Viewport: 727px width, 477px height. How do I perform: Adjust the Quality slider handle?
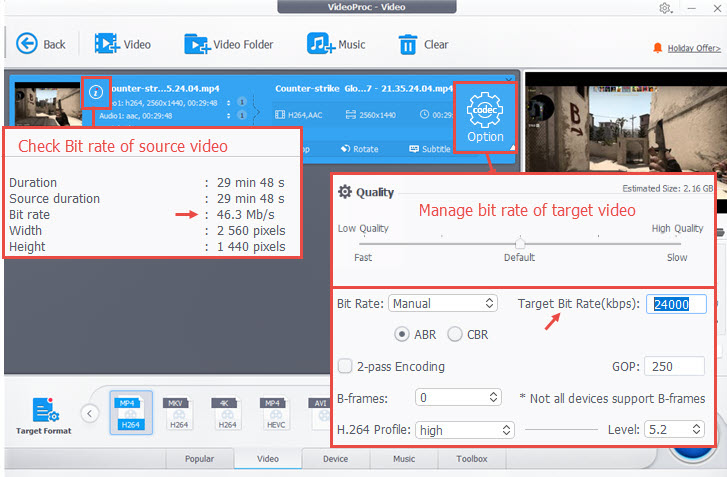[520, 243]
